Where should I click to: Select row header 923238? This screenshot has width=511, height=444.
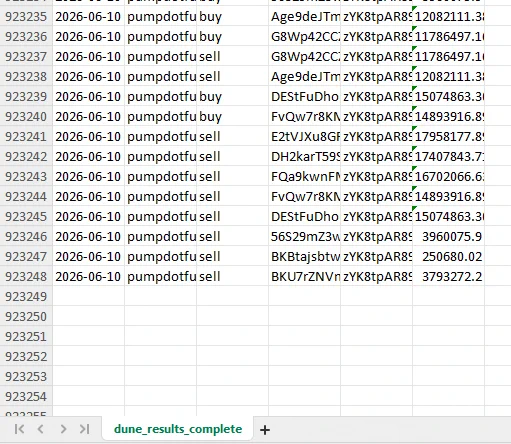pos(26,76)
